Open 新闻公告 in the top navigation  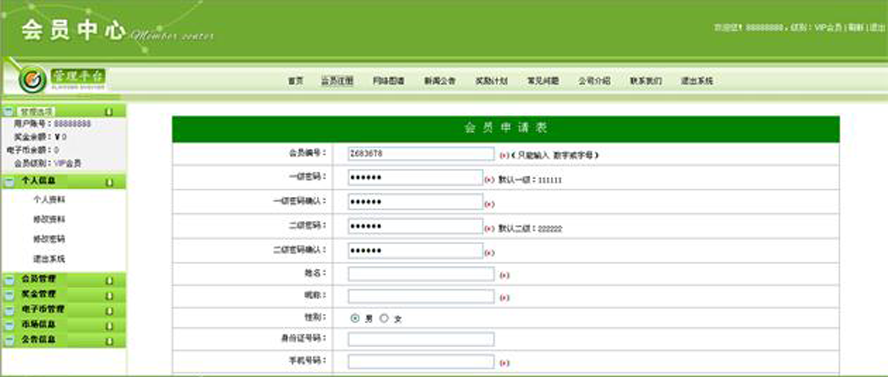[x=440, y=81]
